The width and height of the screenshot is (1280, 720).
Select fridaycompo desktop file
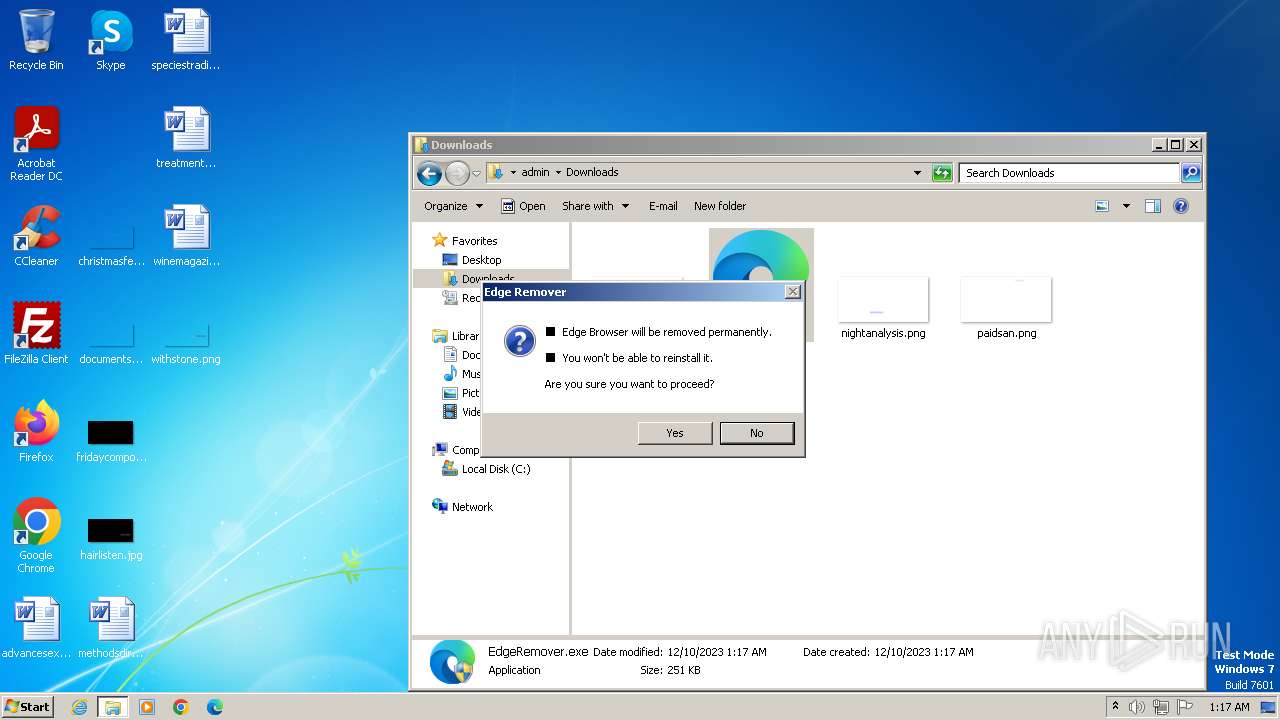111,440
